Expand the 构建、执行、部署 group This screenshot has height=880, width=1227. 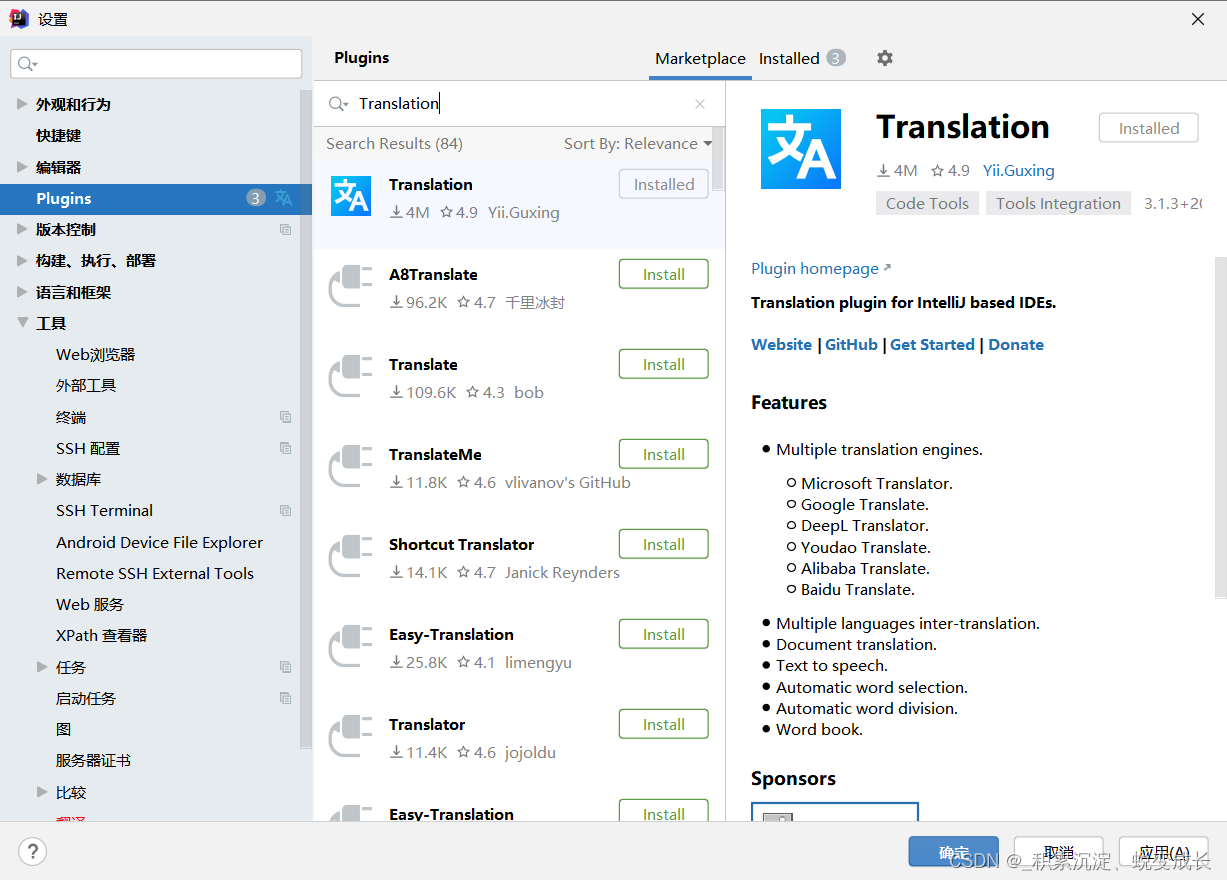coord(22,260)
